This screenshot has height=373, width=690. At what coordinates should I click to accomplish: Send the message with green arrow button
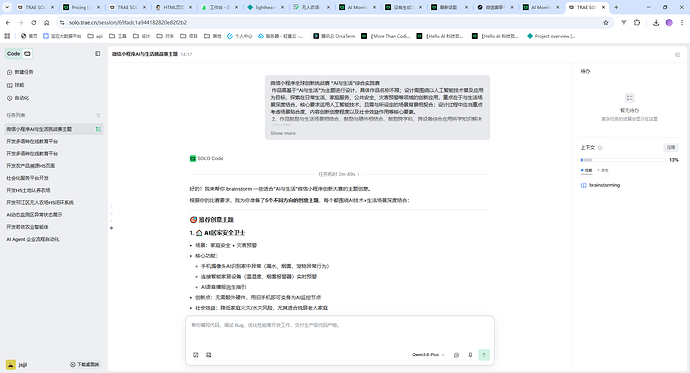click(x=484, y=355)
